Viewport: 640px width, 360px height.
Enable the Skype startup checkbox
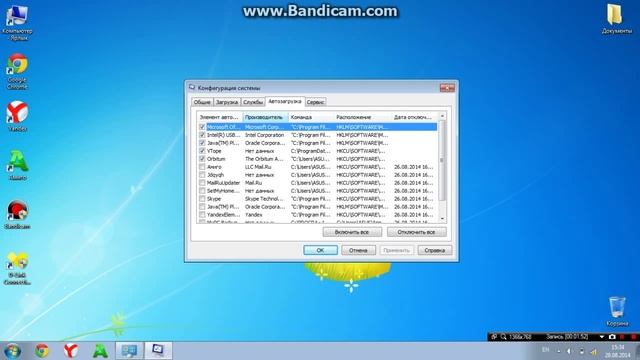(202, 198)
